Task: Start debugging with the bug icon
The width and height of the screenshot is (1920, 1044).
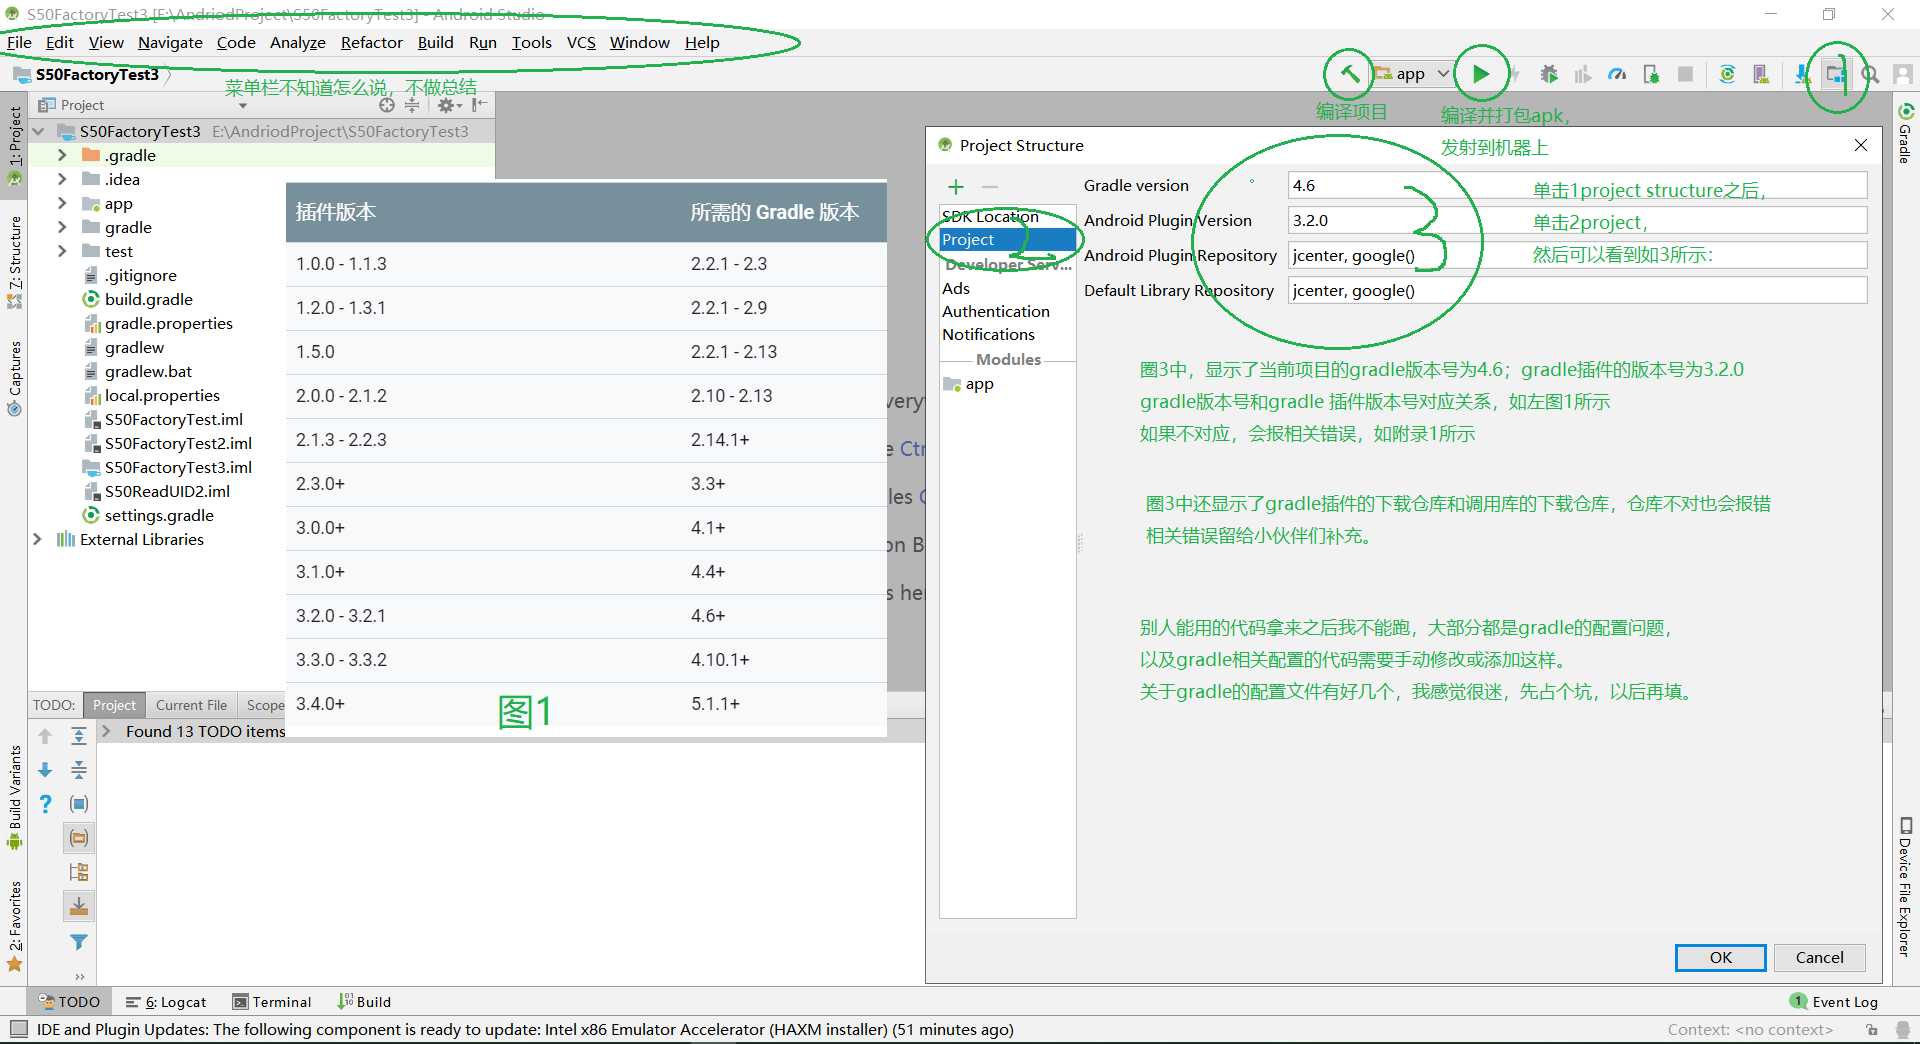Action: click(x=1549, y=74)
